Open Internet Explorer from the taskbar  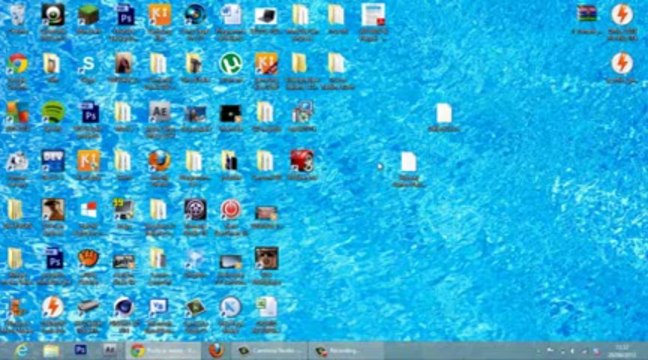pos(21,351)
